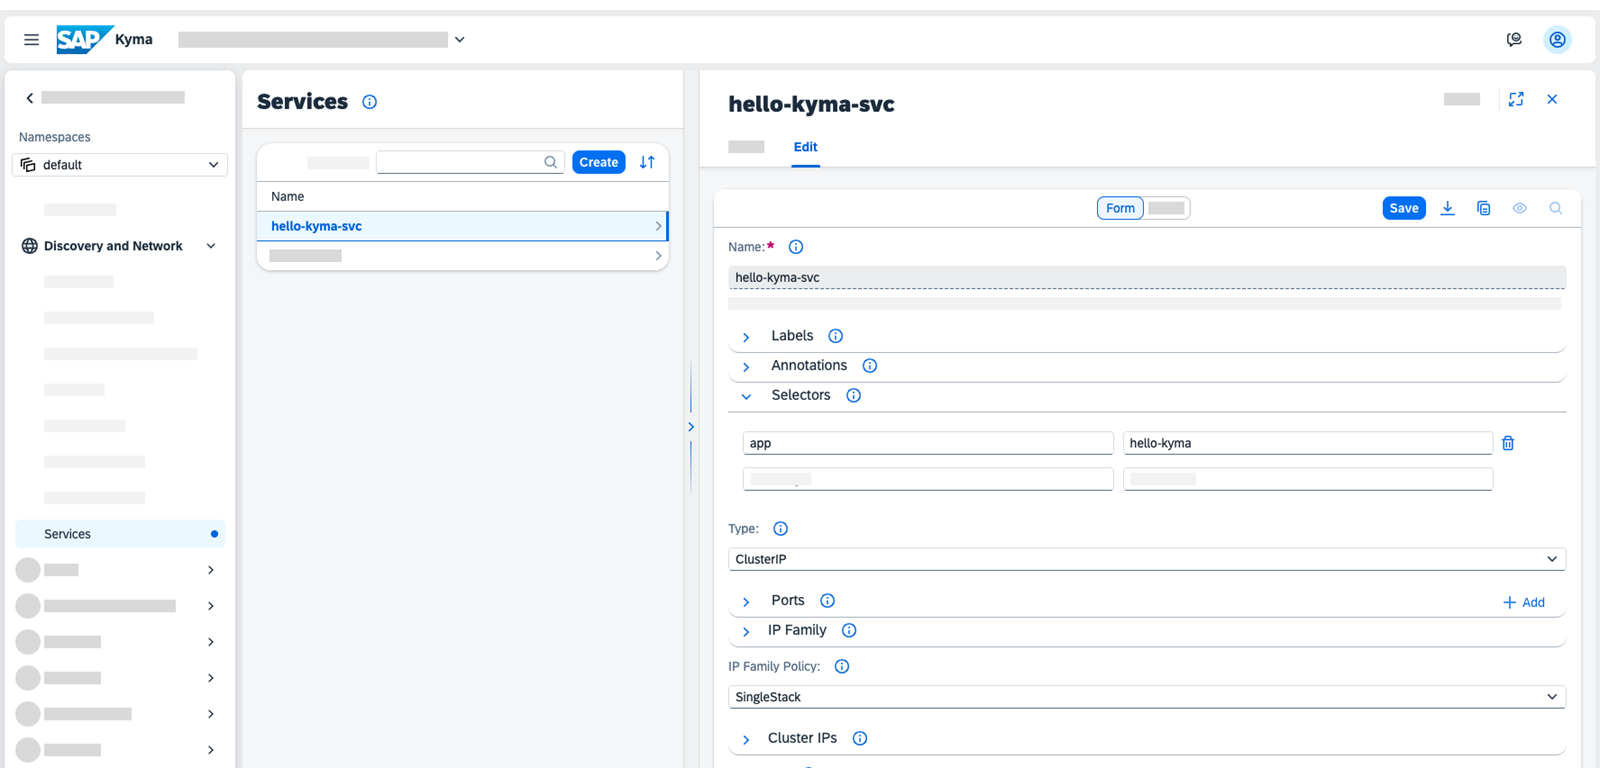Close the hello-kyma-svc detail panel
The width and height of the screenshot is (1600, 778).
coord(1552,99)
